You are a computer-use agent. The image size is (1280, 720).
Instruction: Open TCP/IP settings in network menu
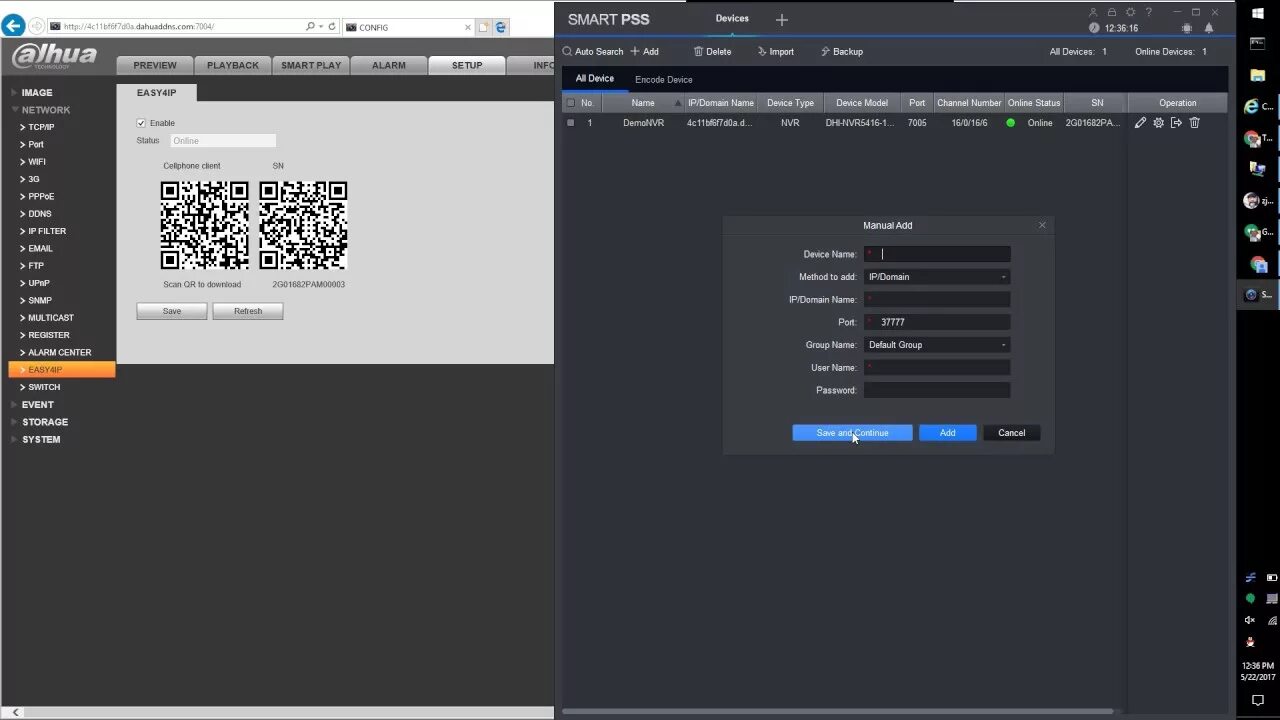point(41,127)
